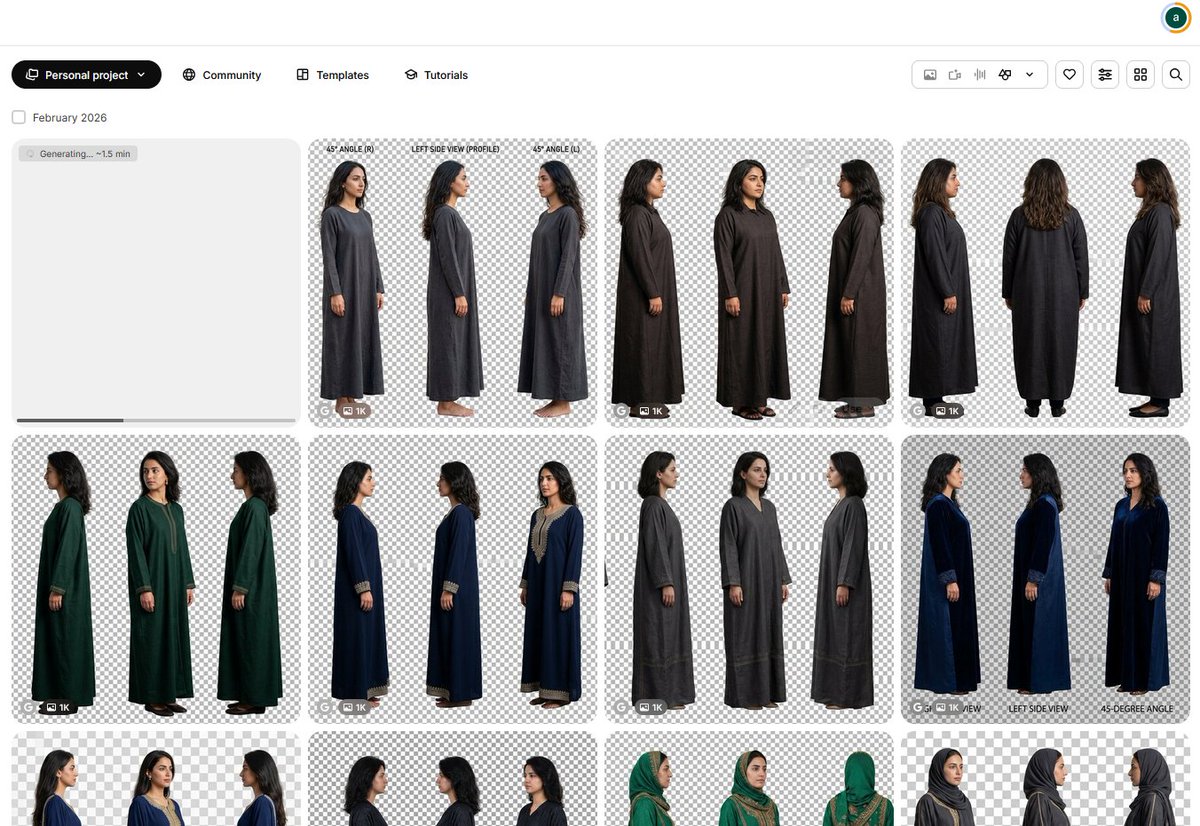Switch to grid layout view
Viewport: 1200px width, 826px height.
pyautogui.click(x=1140, y=74)
